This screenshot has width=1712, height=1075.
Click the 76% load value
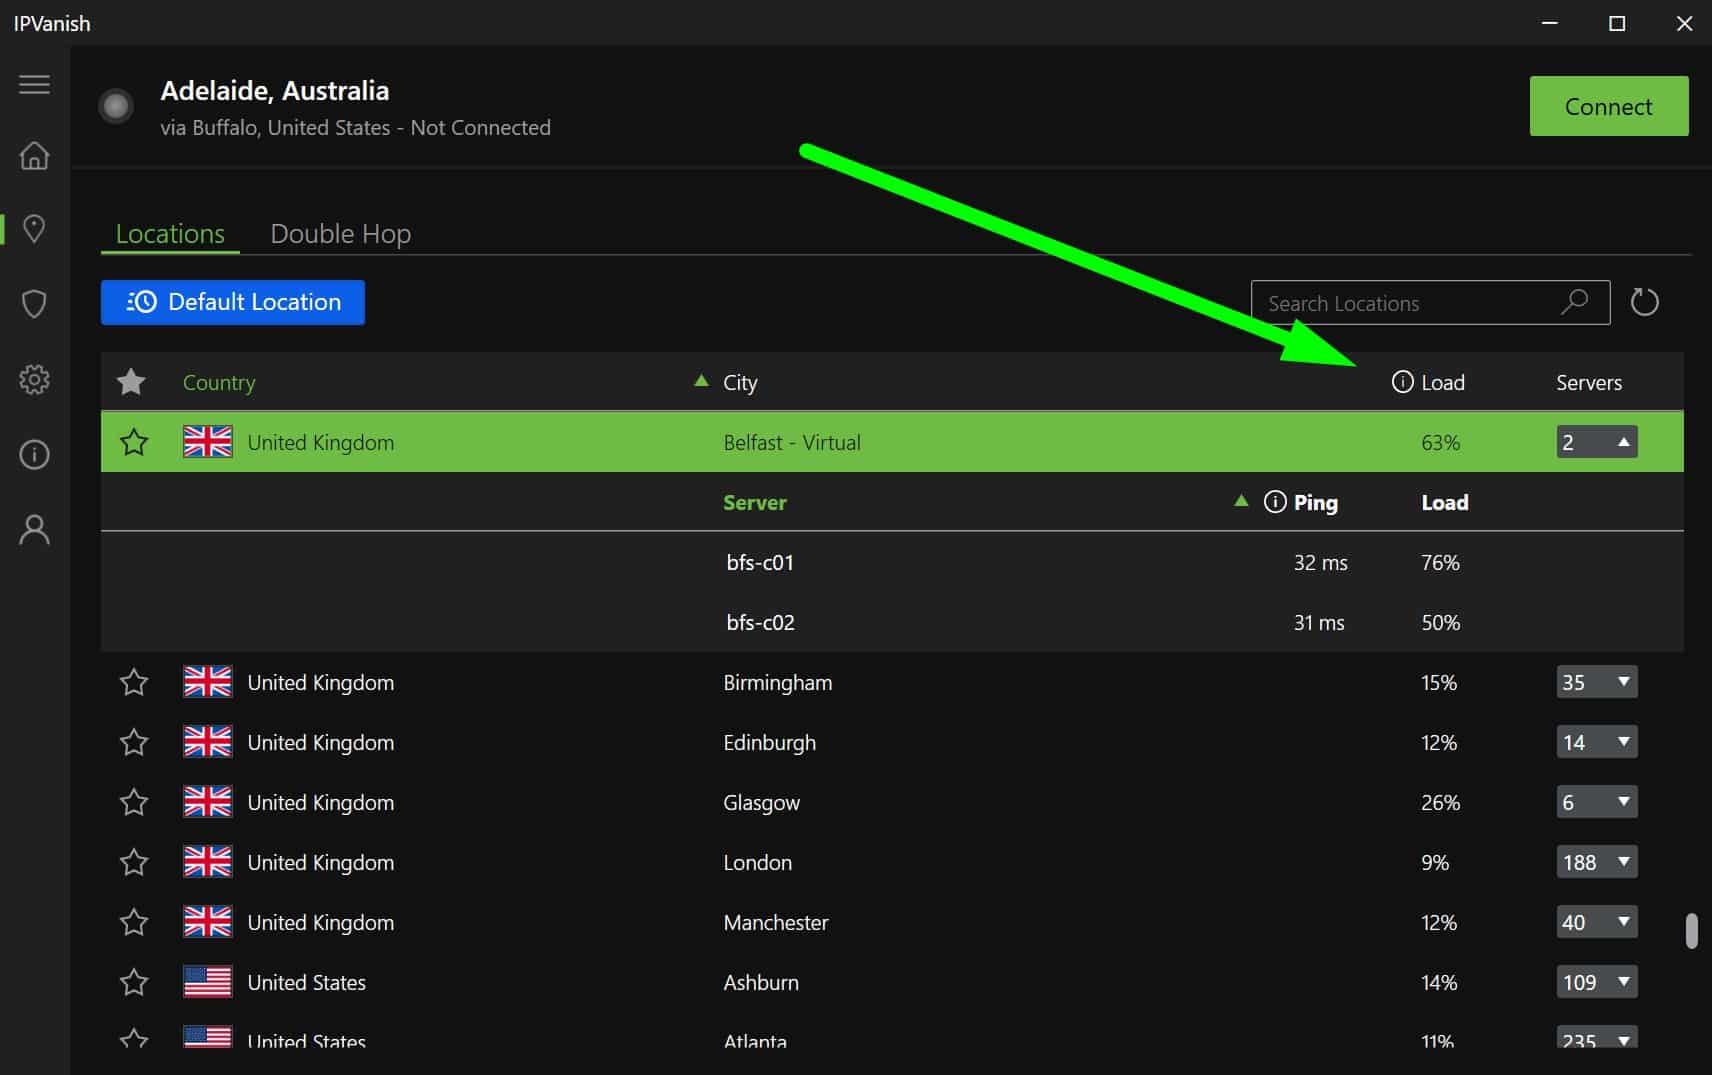[x=1440, y=562]
